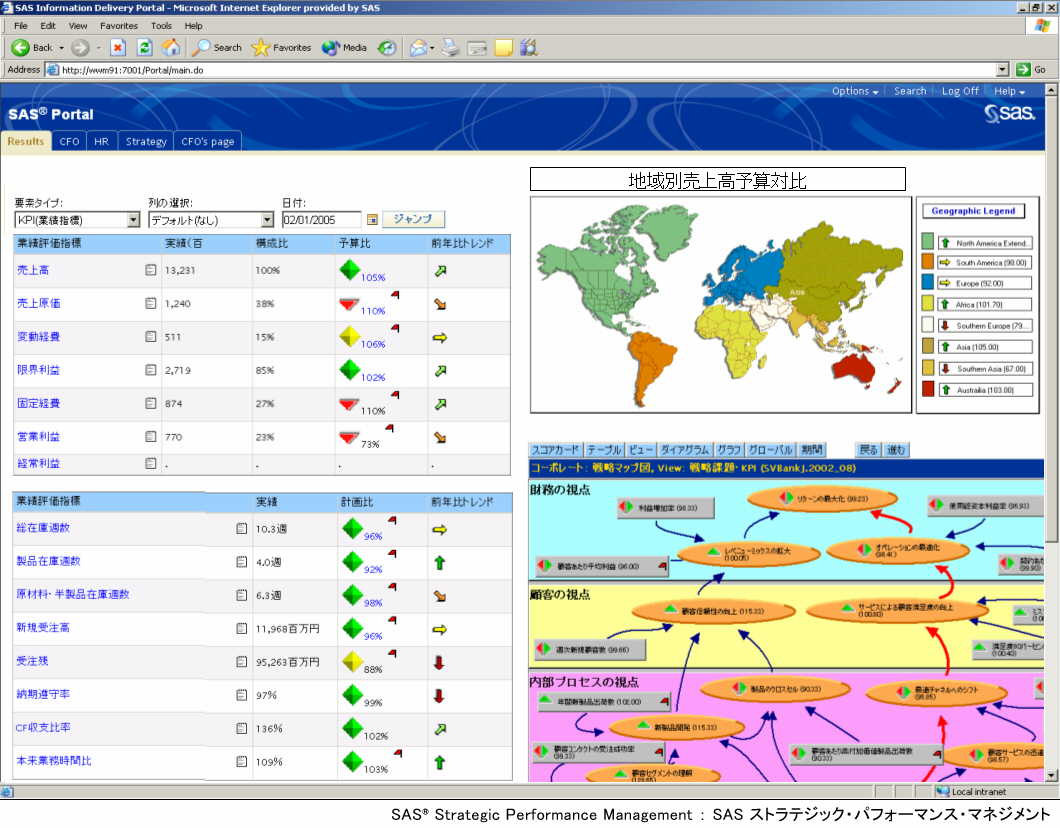Image resolution: width=1060 pixels, height=828 pixels.
Task: Select the ダイアグラム tab above the strategy map
Action: tap(684, 449)
